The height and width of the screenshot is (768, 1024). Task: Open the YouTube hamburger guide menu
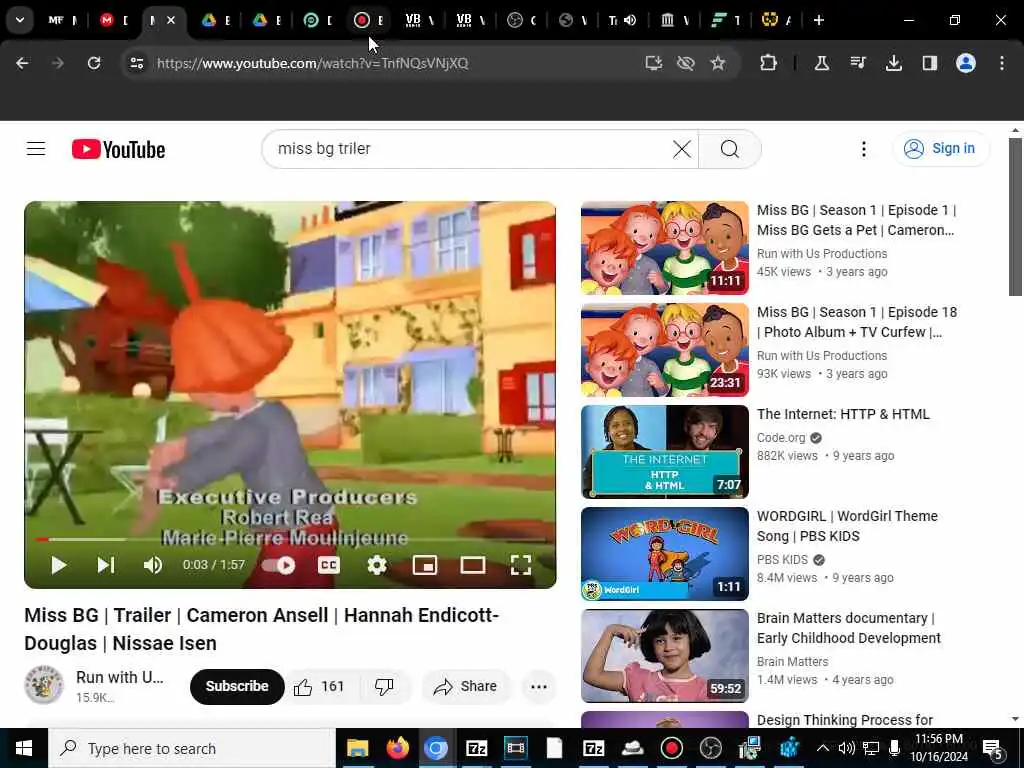point(36,149)
